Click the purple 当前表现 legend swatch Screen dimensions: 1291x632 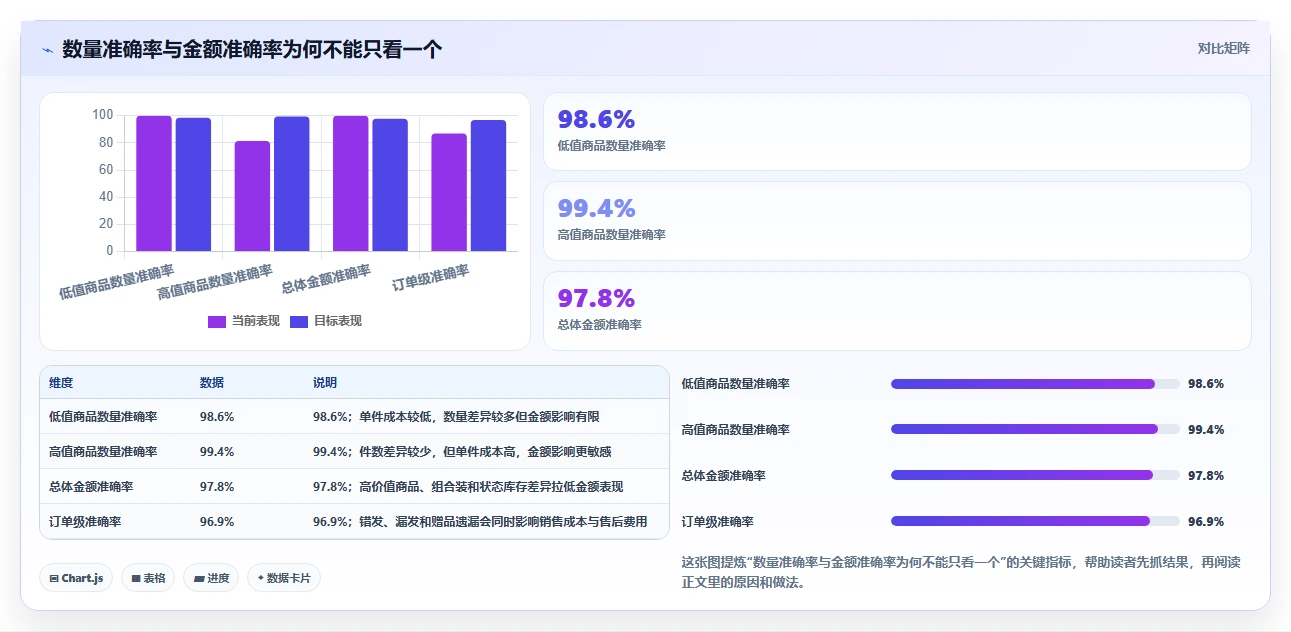click(217, 321)
